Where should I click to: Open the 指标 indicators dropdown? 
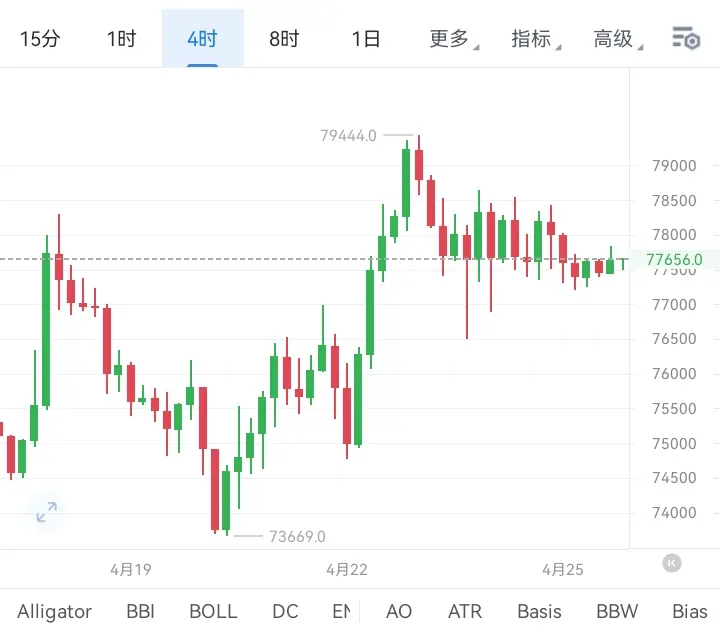point(536,39)
